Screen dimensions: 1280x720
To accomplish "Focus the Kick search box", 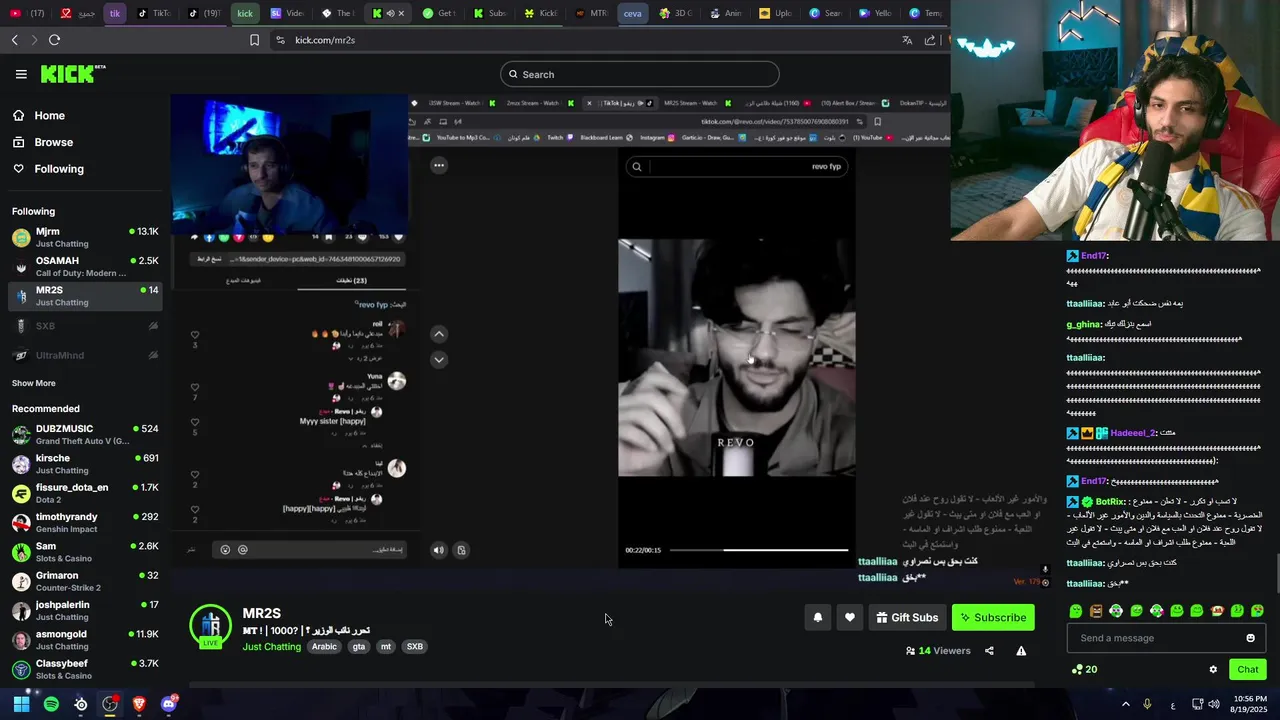I will click(640, 74).
